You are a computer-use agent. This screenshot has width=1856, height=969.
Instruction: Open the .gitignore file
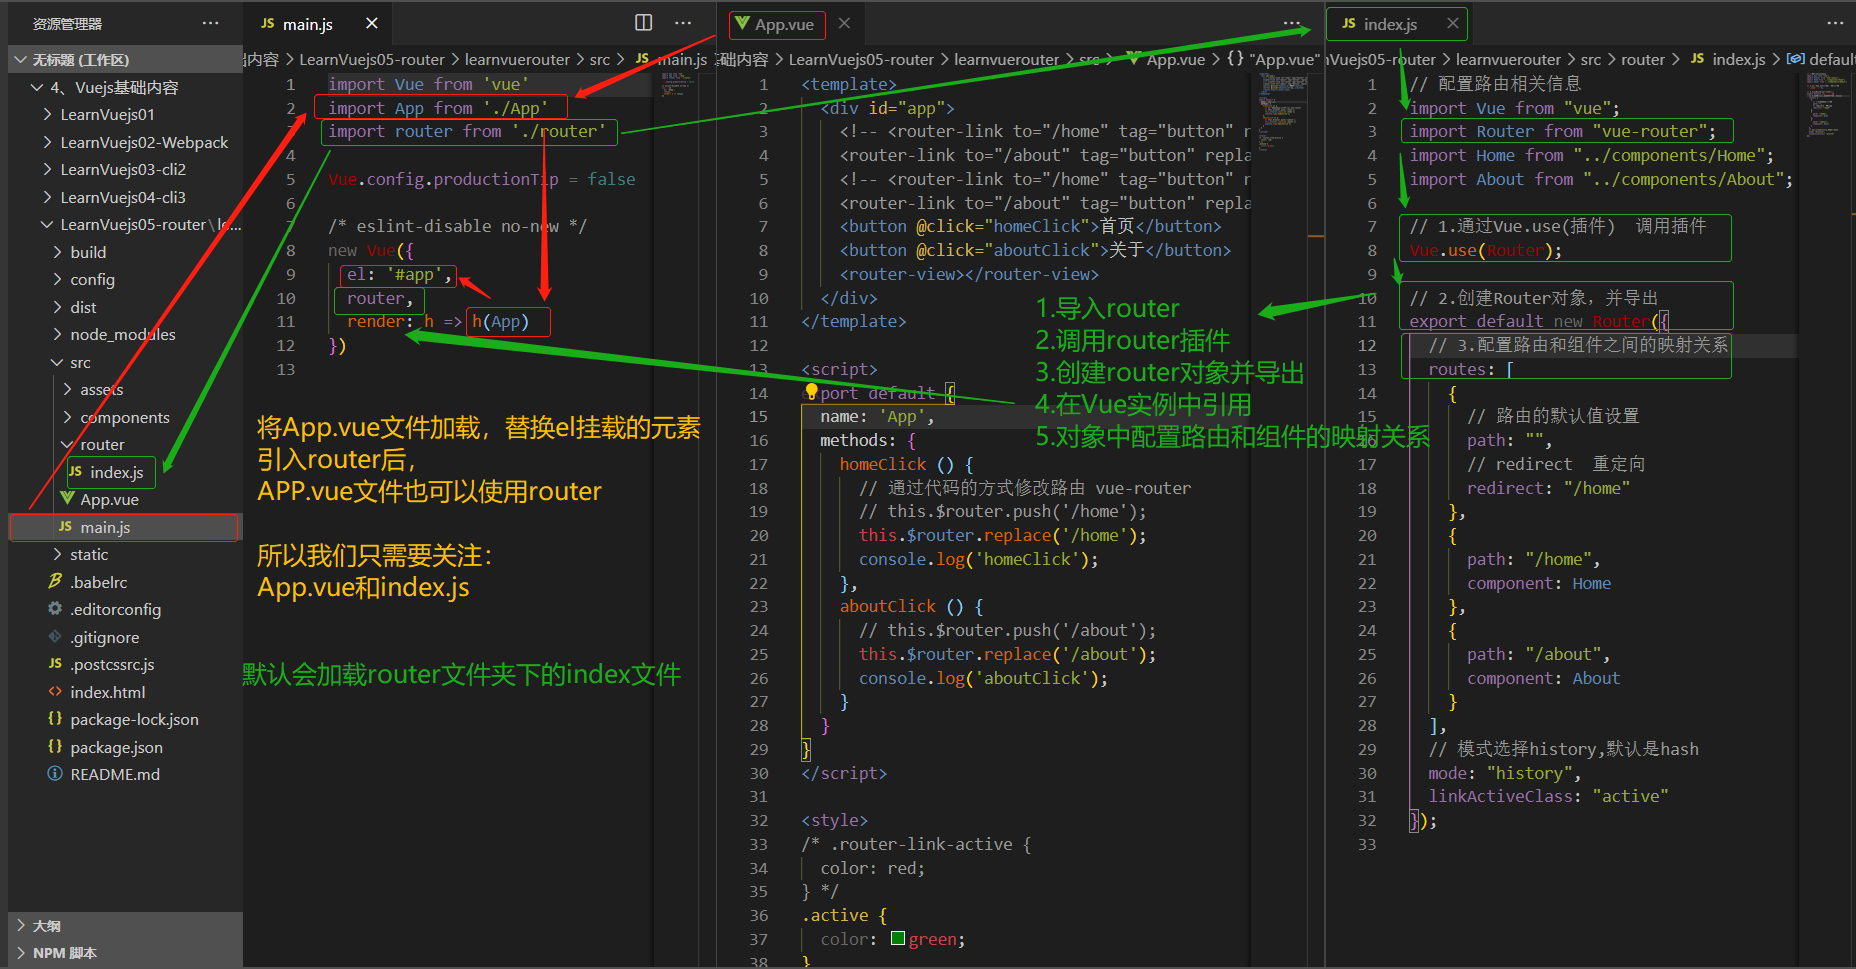point(125,637)
